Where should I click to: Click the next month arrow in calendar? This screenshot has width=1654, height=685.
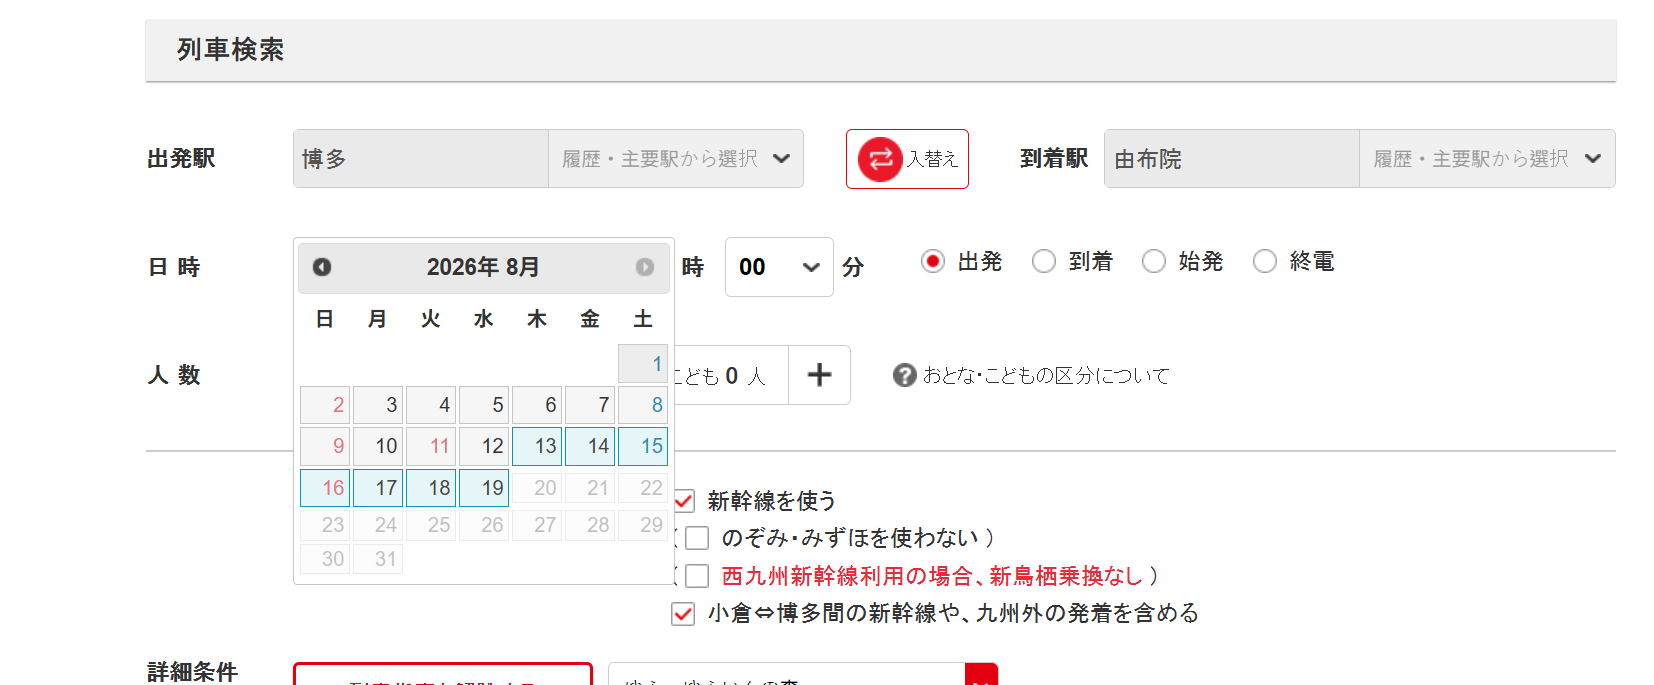pos(645,267)
